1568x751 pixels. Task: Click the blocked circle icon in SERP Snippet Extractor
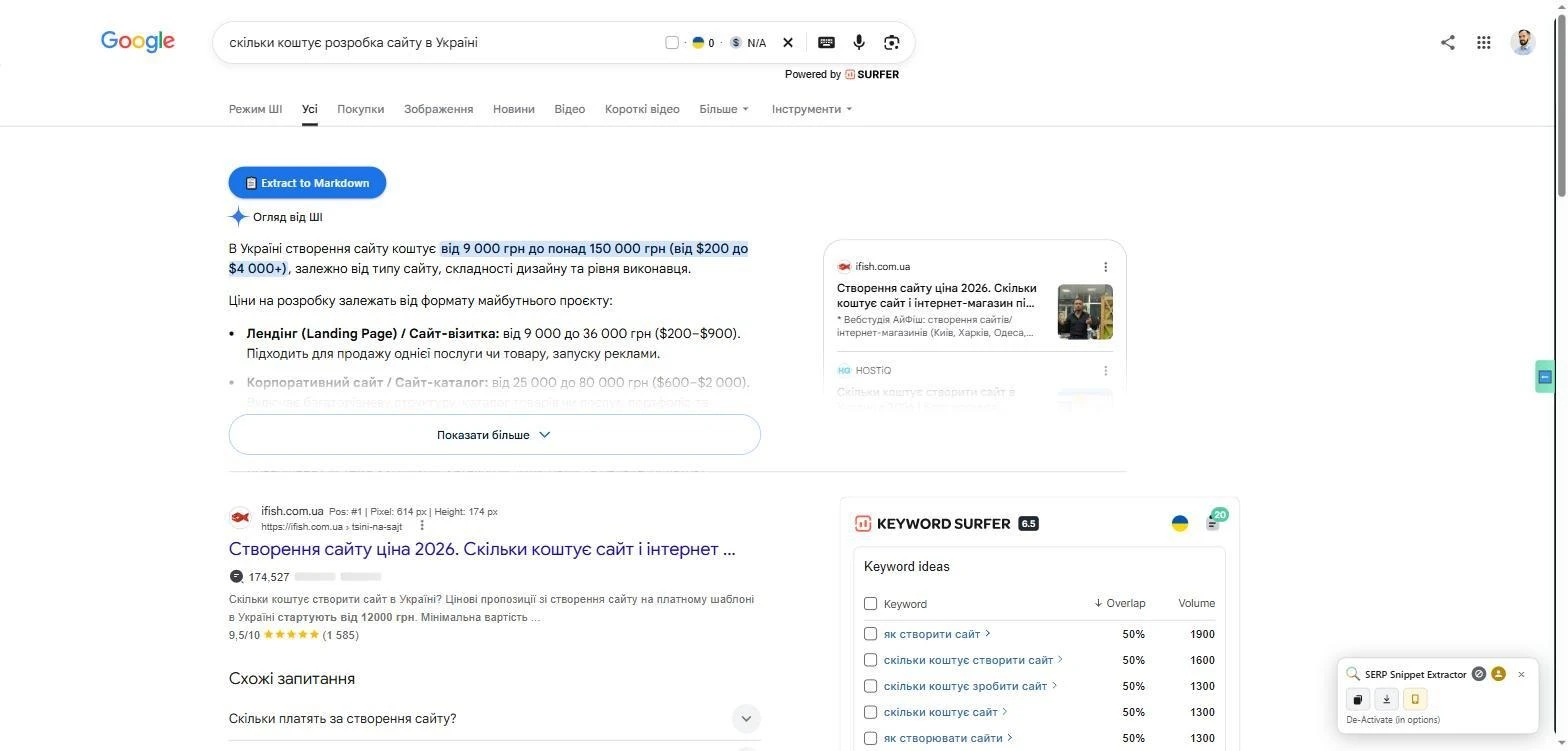point(1479,674)
